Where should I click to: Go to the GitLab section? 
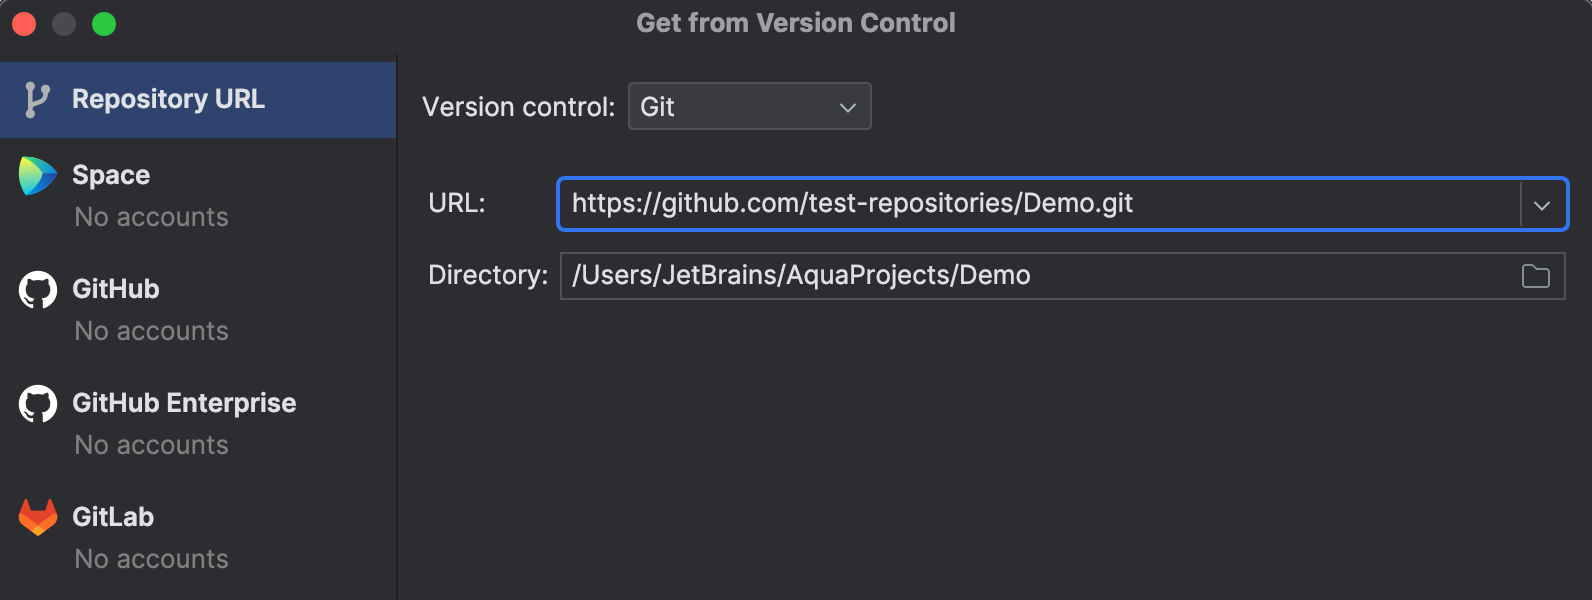[x=198, y=537]
